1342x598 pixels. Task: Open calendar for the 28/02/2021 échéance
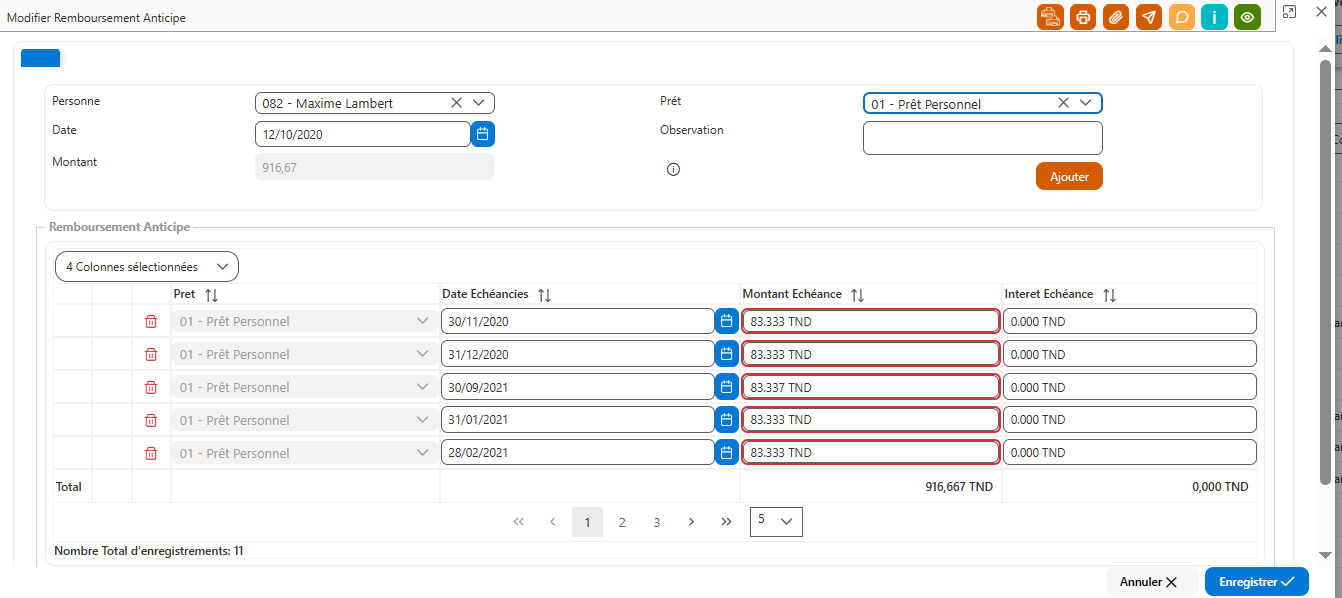[727, 453]
